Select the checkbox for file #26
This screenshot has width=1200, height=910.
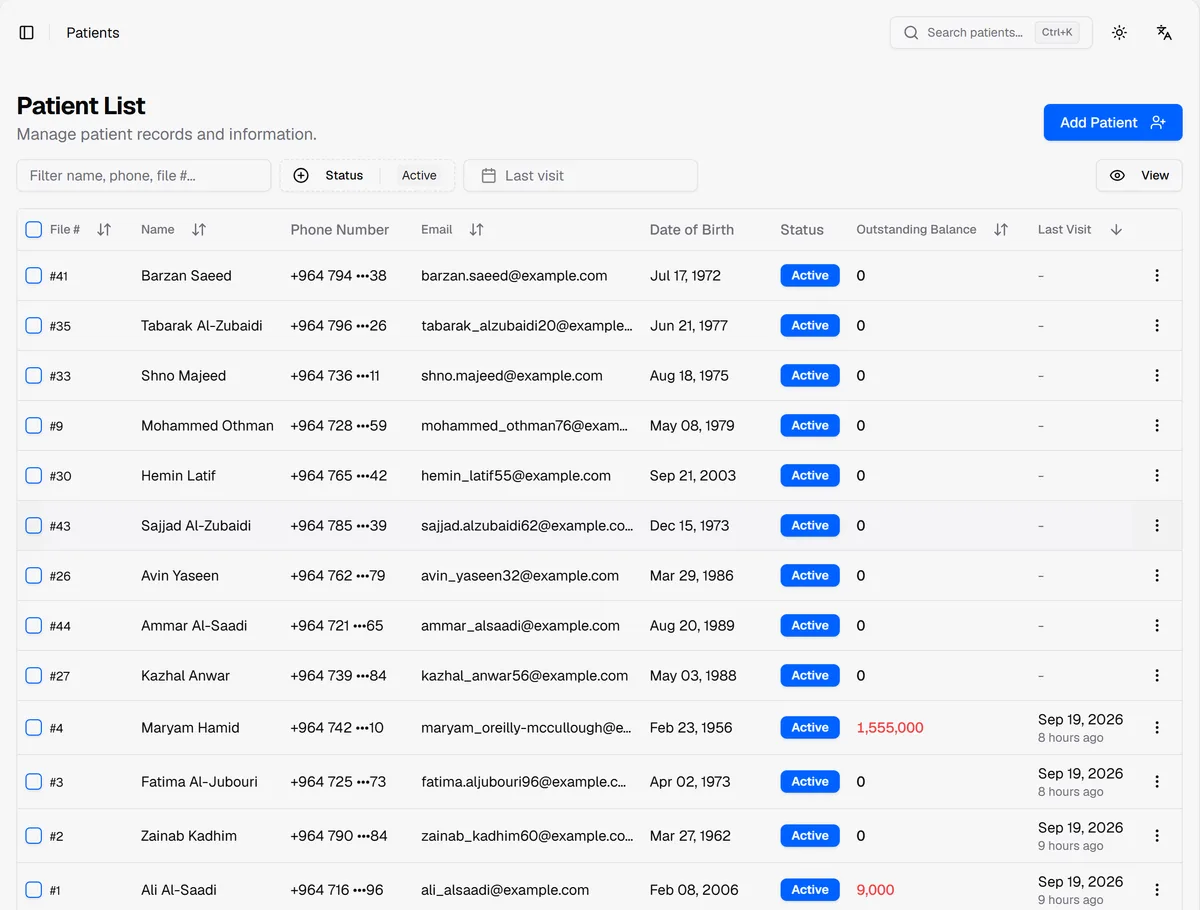click(33, 576)
